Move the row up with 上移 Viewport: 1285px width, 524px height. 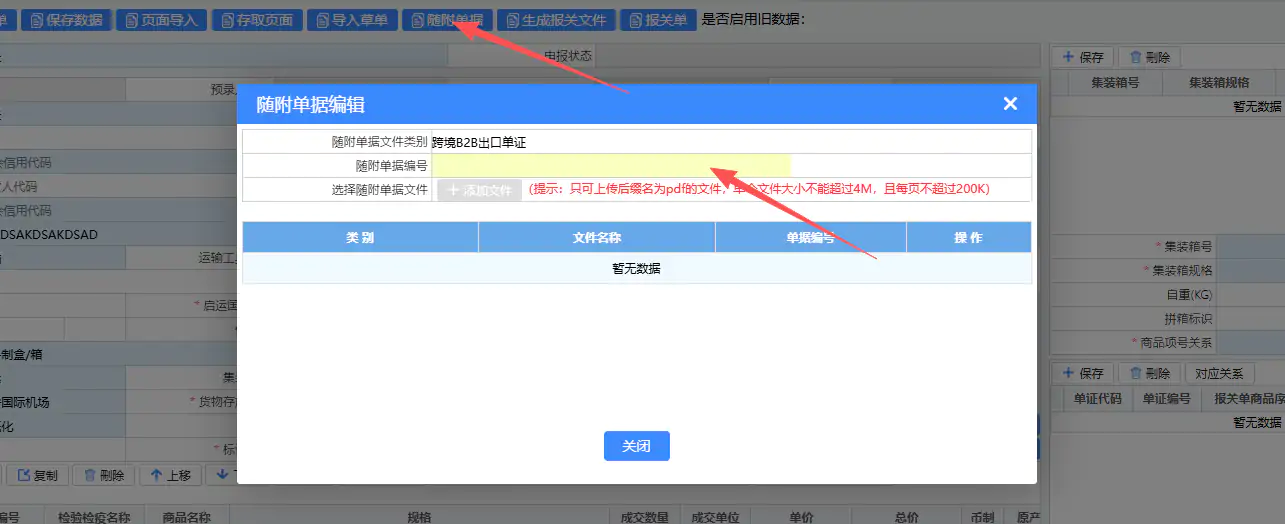tap(171, 476)
